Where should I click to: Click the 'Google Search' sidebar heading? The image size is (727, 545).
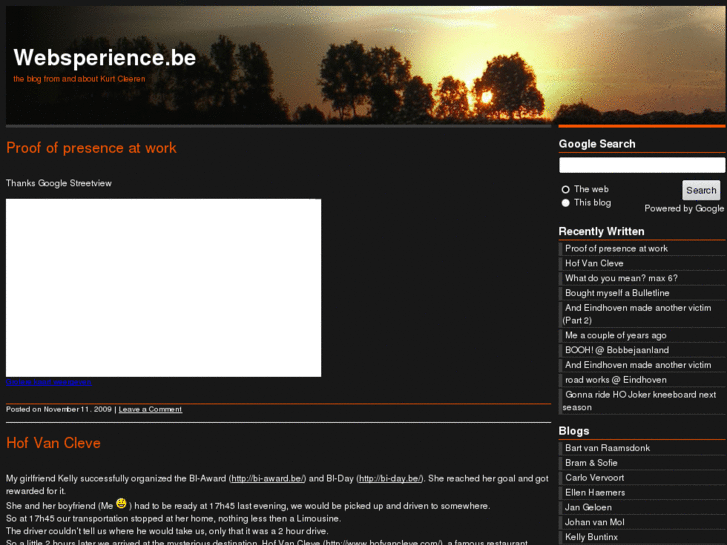coord(597,144)
